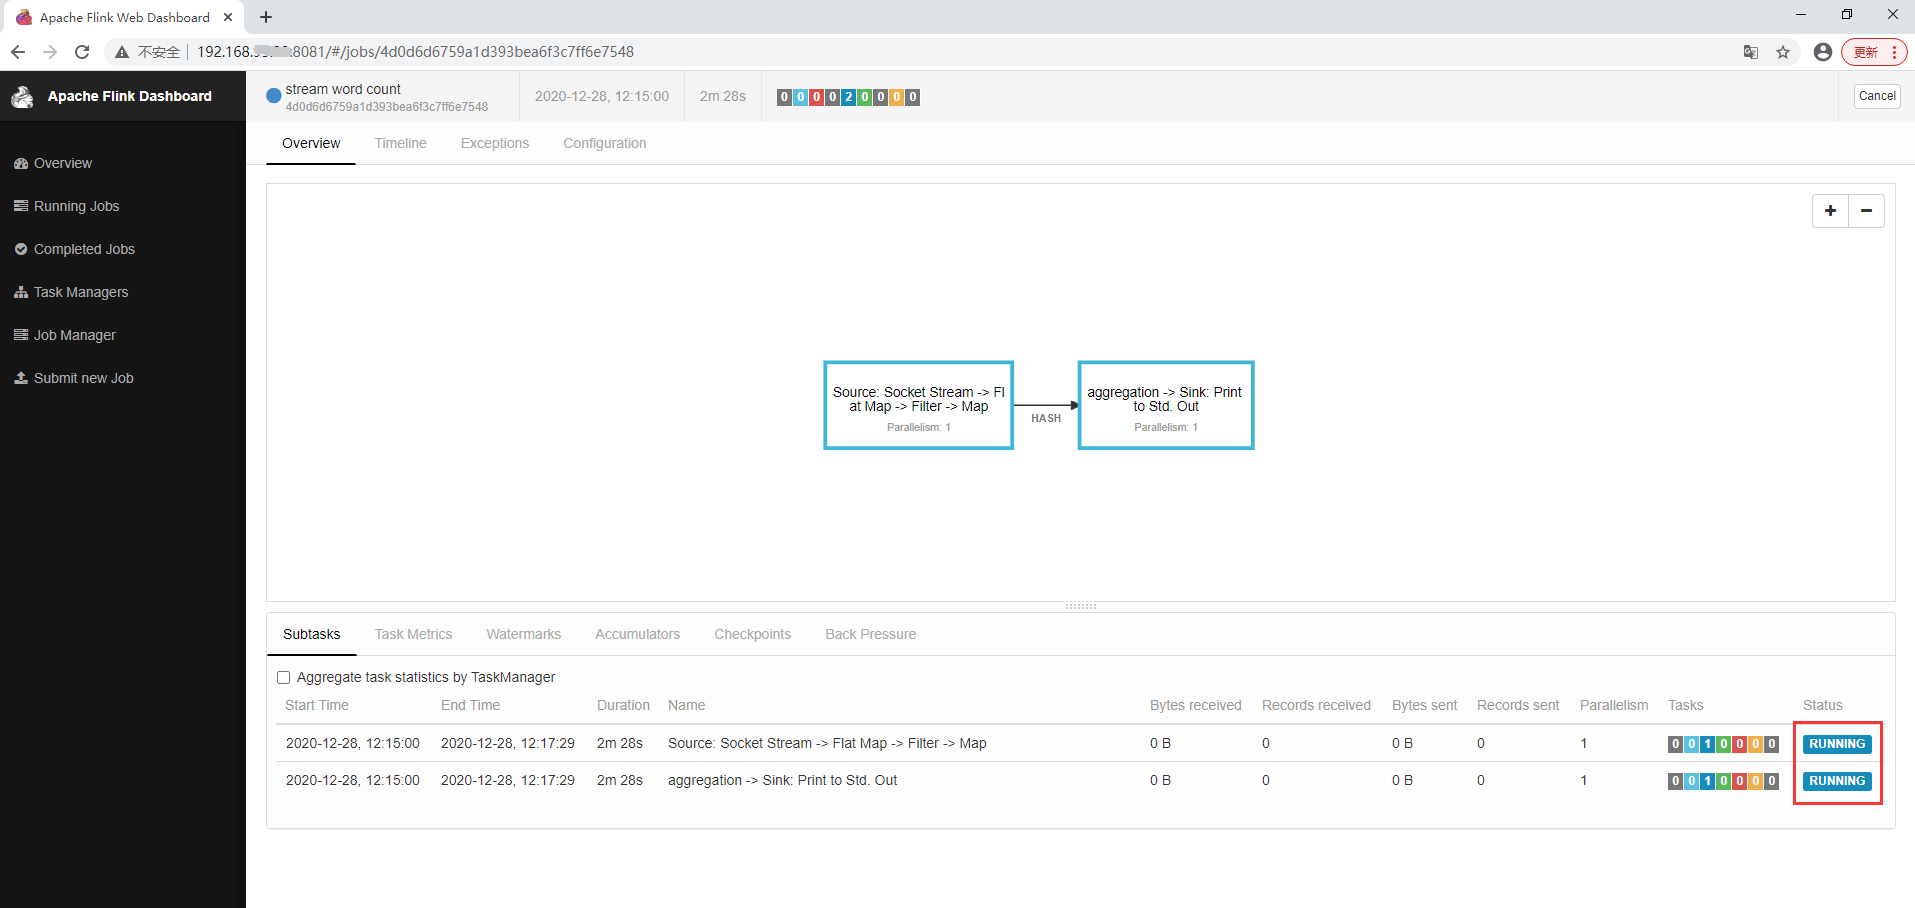Select the Source: Socket Stream graph node

pos(918,405)
